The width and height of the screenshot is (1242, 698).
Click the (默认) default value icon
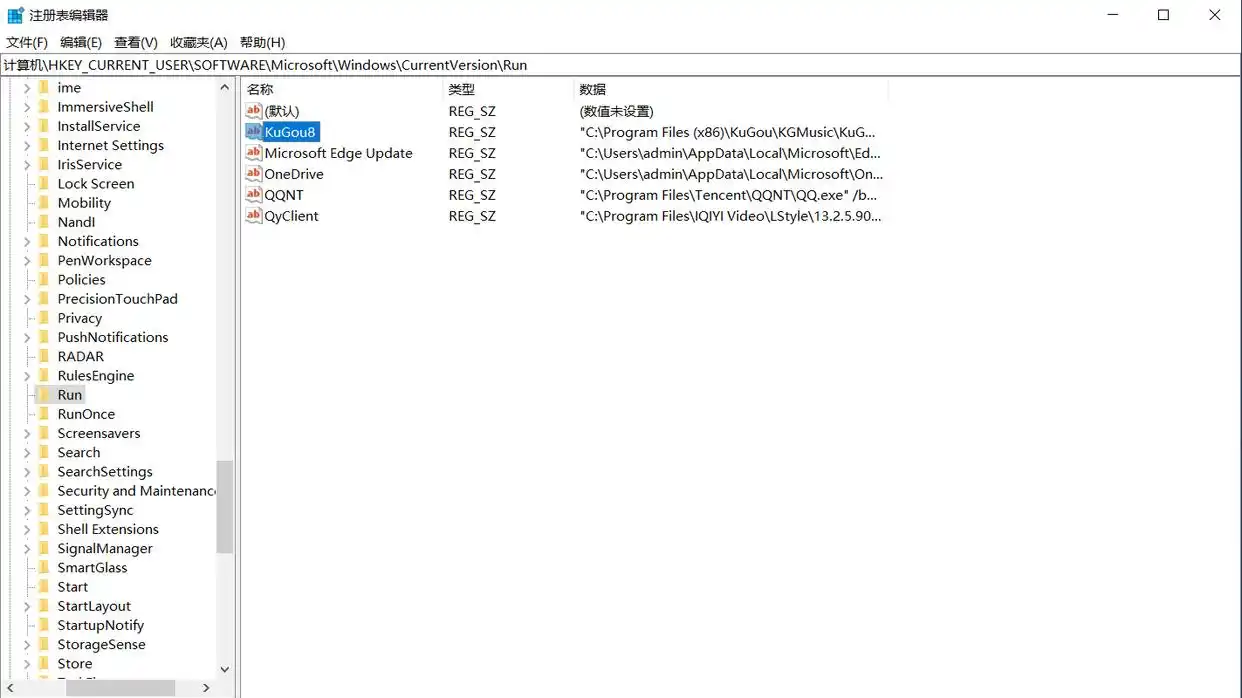point(253,111)
